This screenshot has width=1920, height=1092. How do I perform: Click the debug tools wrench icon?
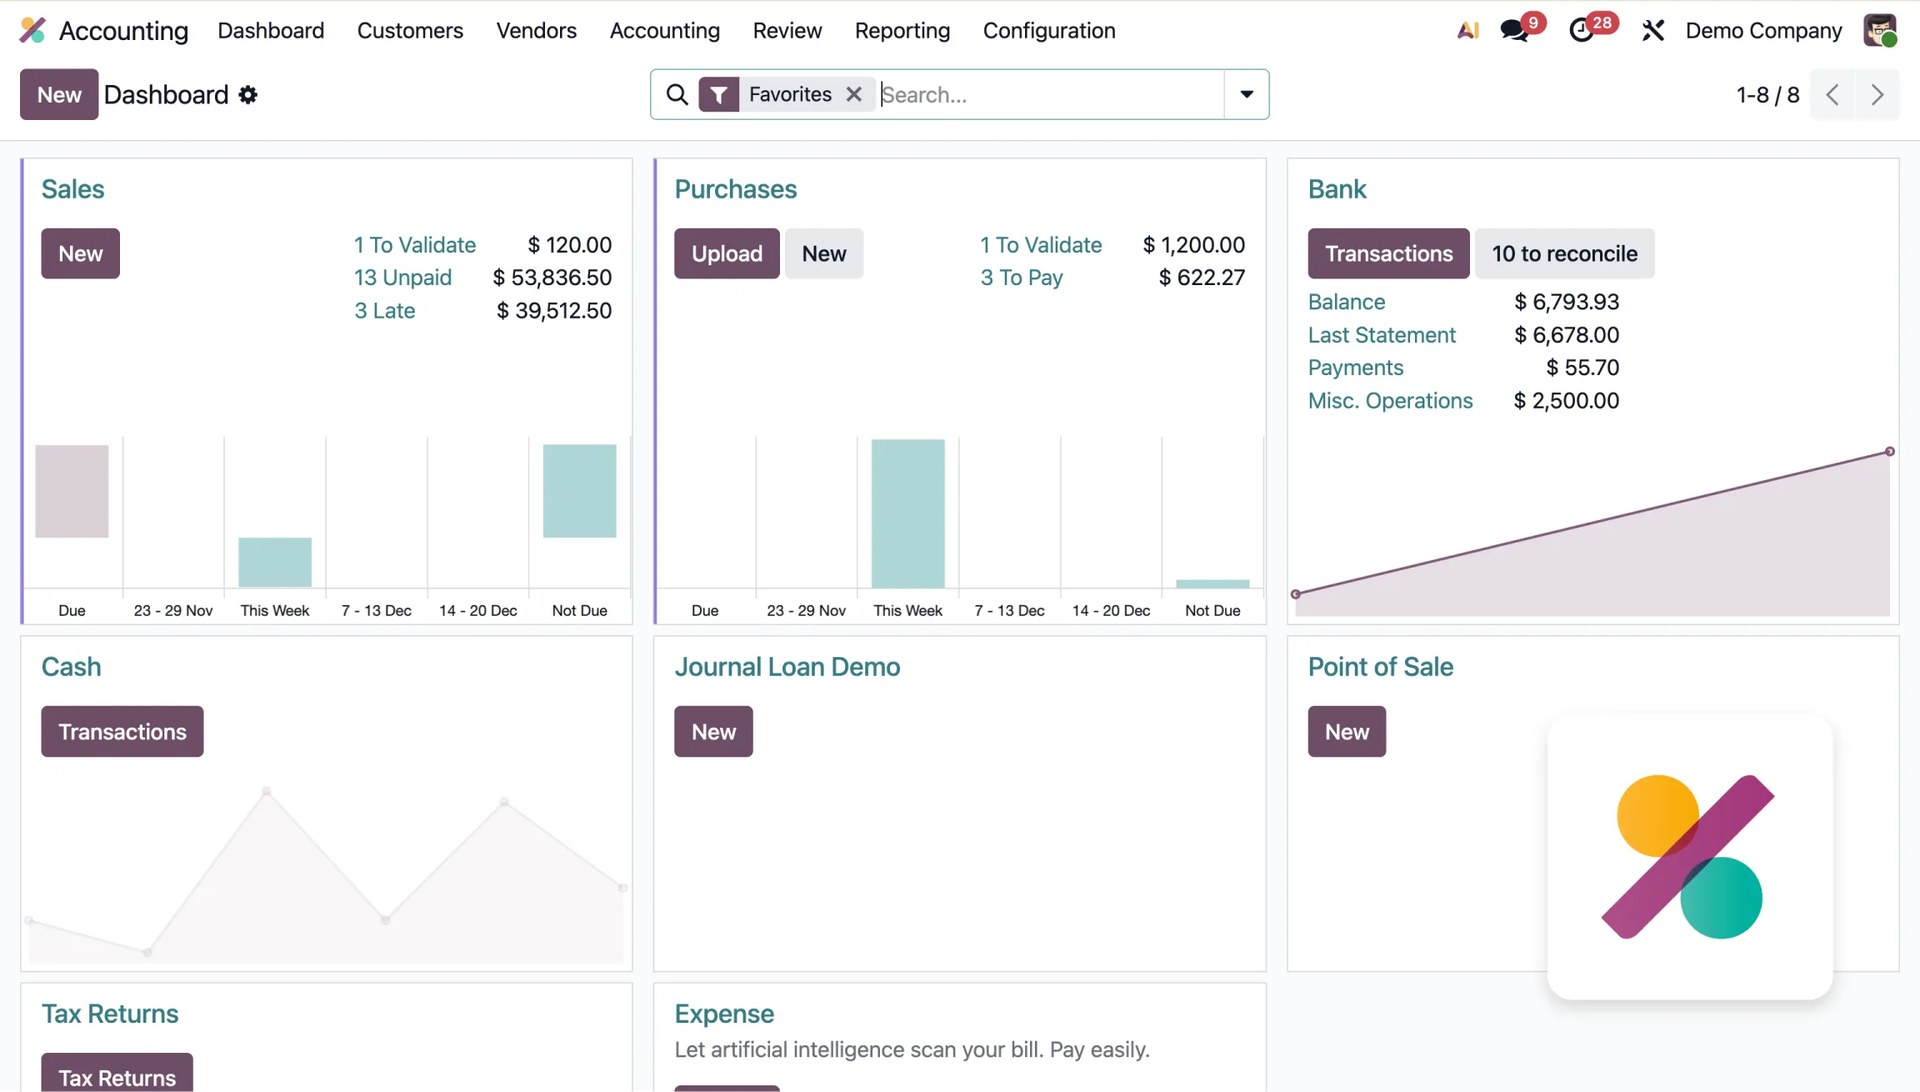[x=1653, y=31]
